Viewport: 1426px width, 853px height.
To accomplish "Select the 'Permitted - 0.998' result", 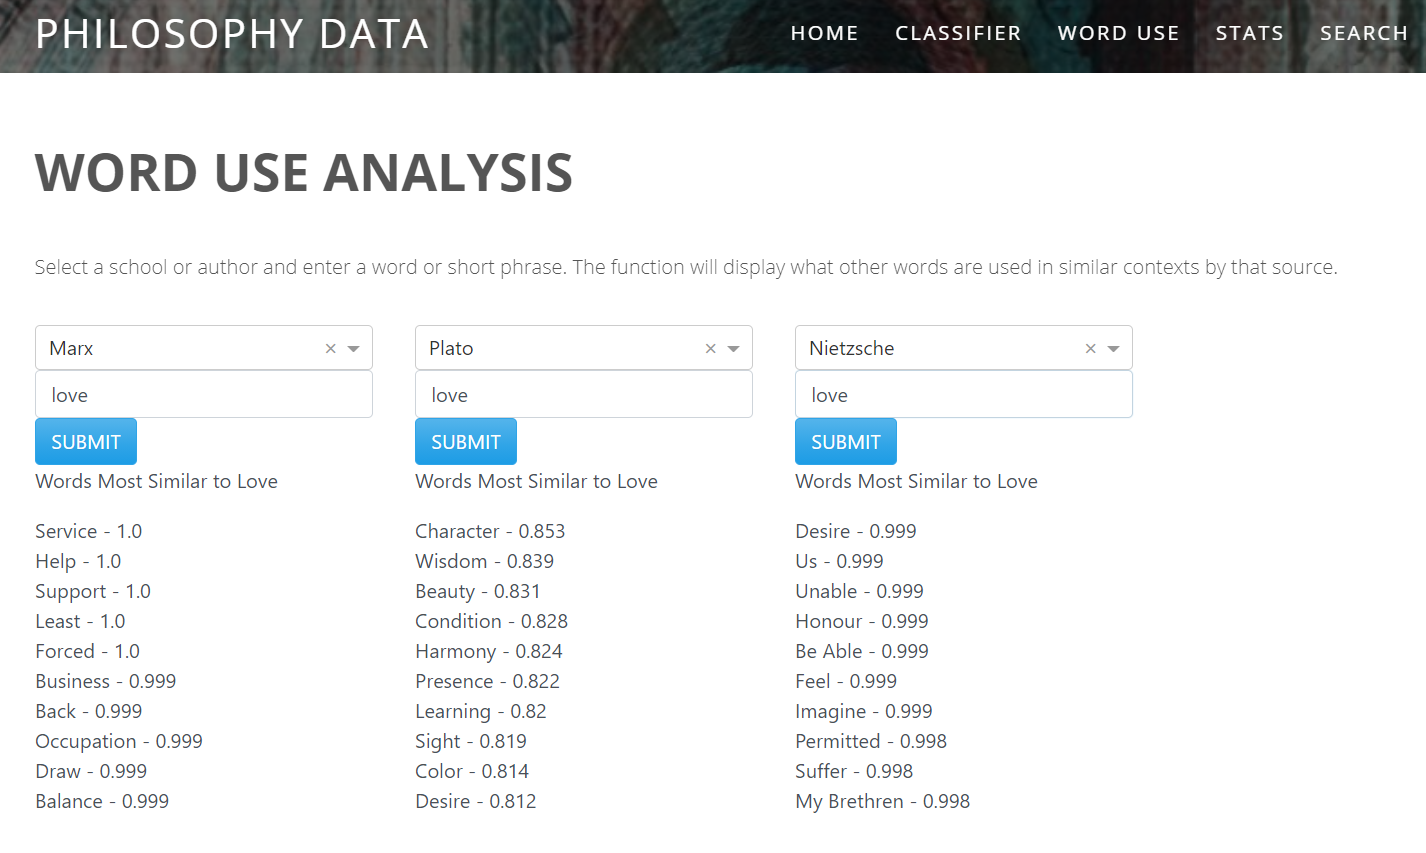I will (871, 741).
